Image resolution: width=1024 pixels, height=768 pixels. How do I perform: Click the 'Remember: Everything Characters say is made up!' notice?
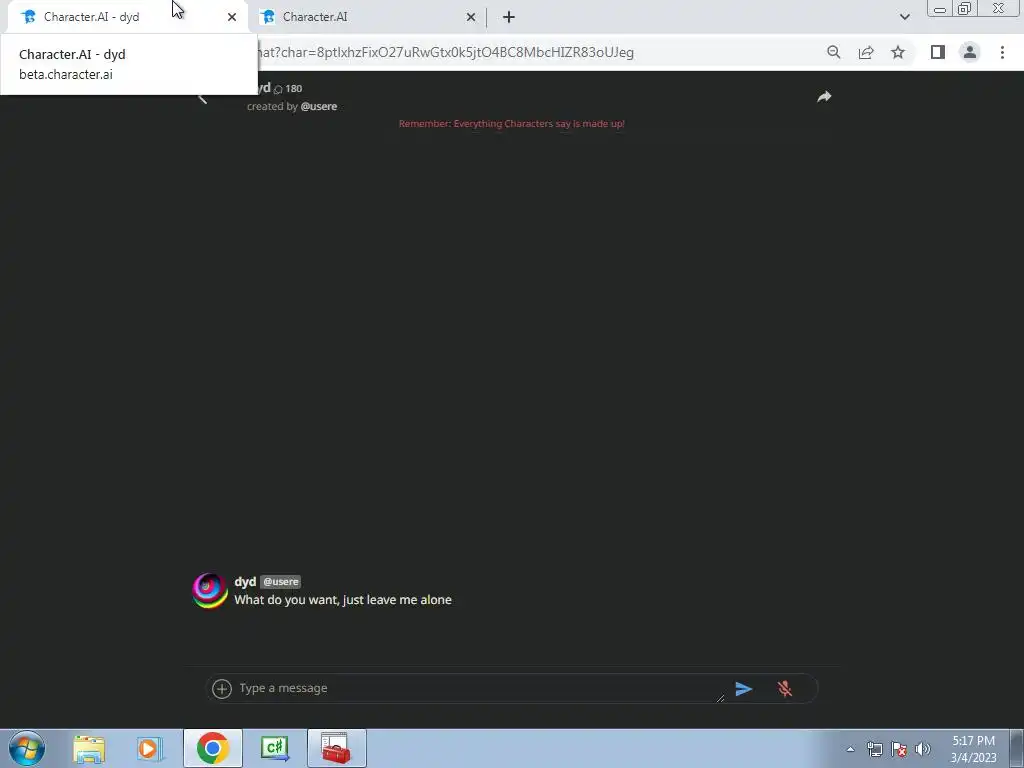click(x=511, y=123)
